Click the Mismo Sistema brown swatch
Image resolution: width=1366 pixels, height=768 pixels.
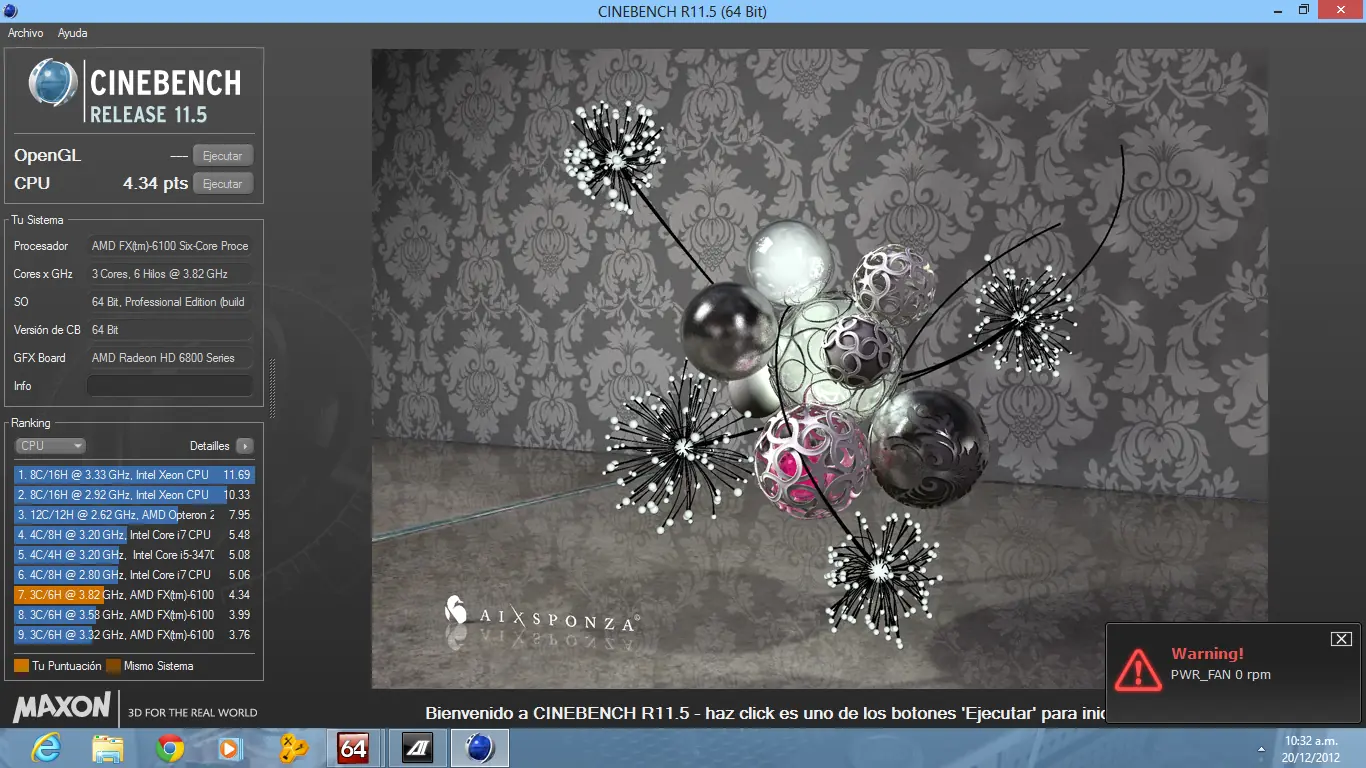point(113,666)
